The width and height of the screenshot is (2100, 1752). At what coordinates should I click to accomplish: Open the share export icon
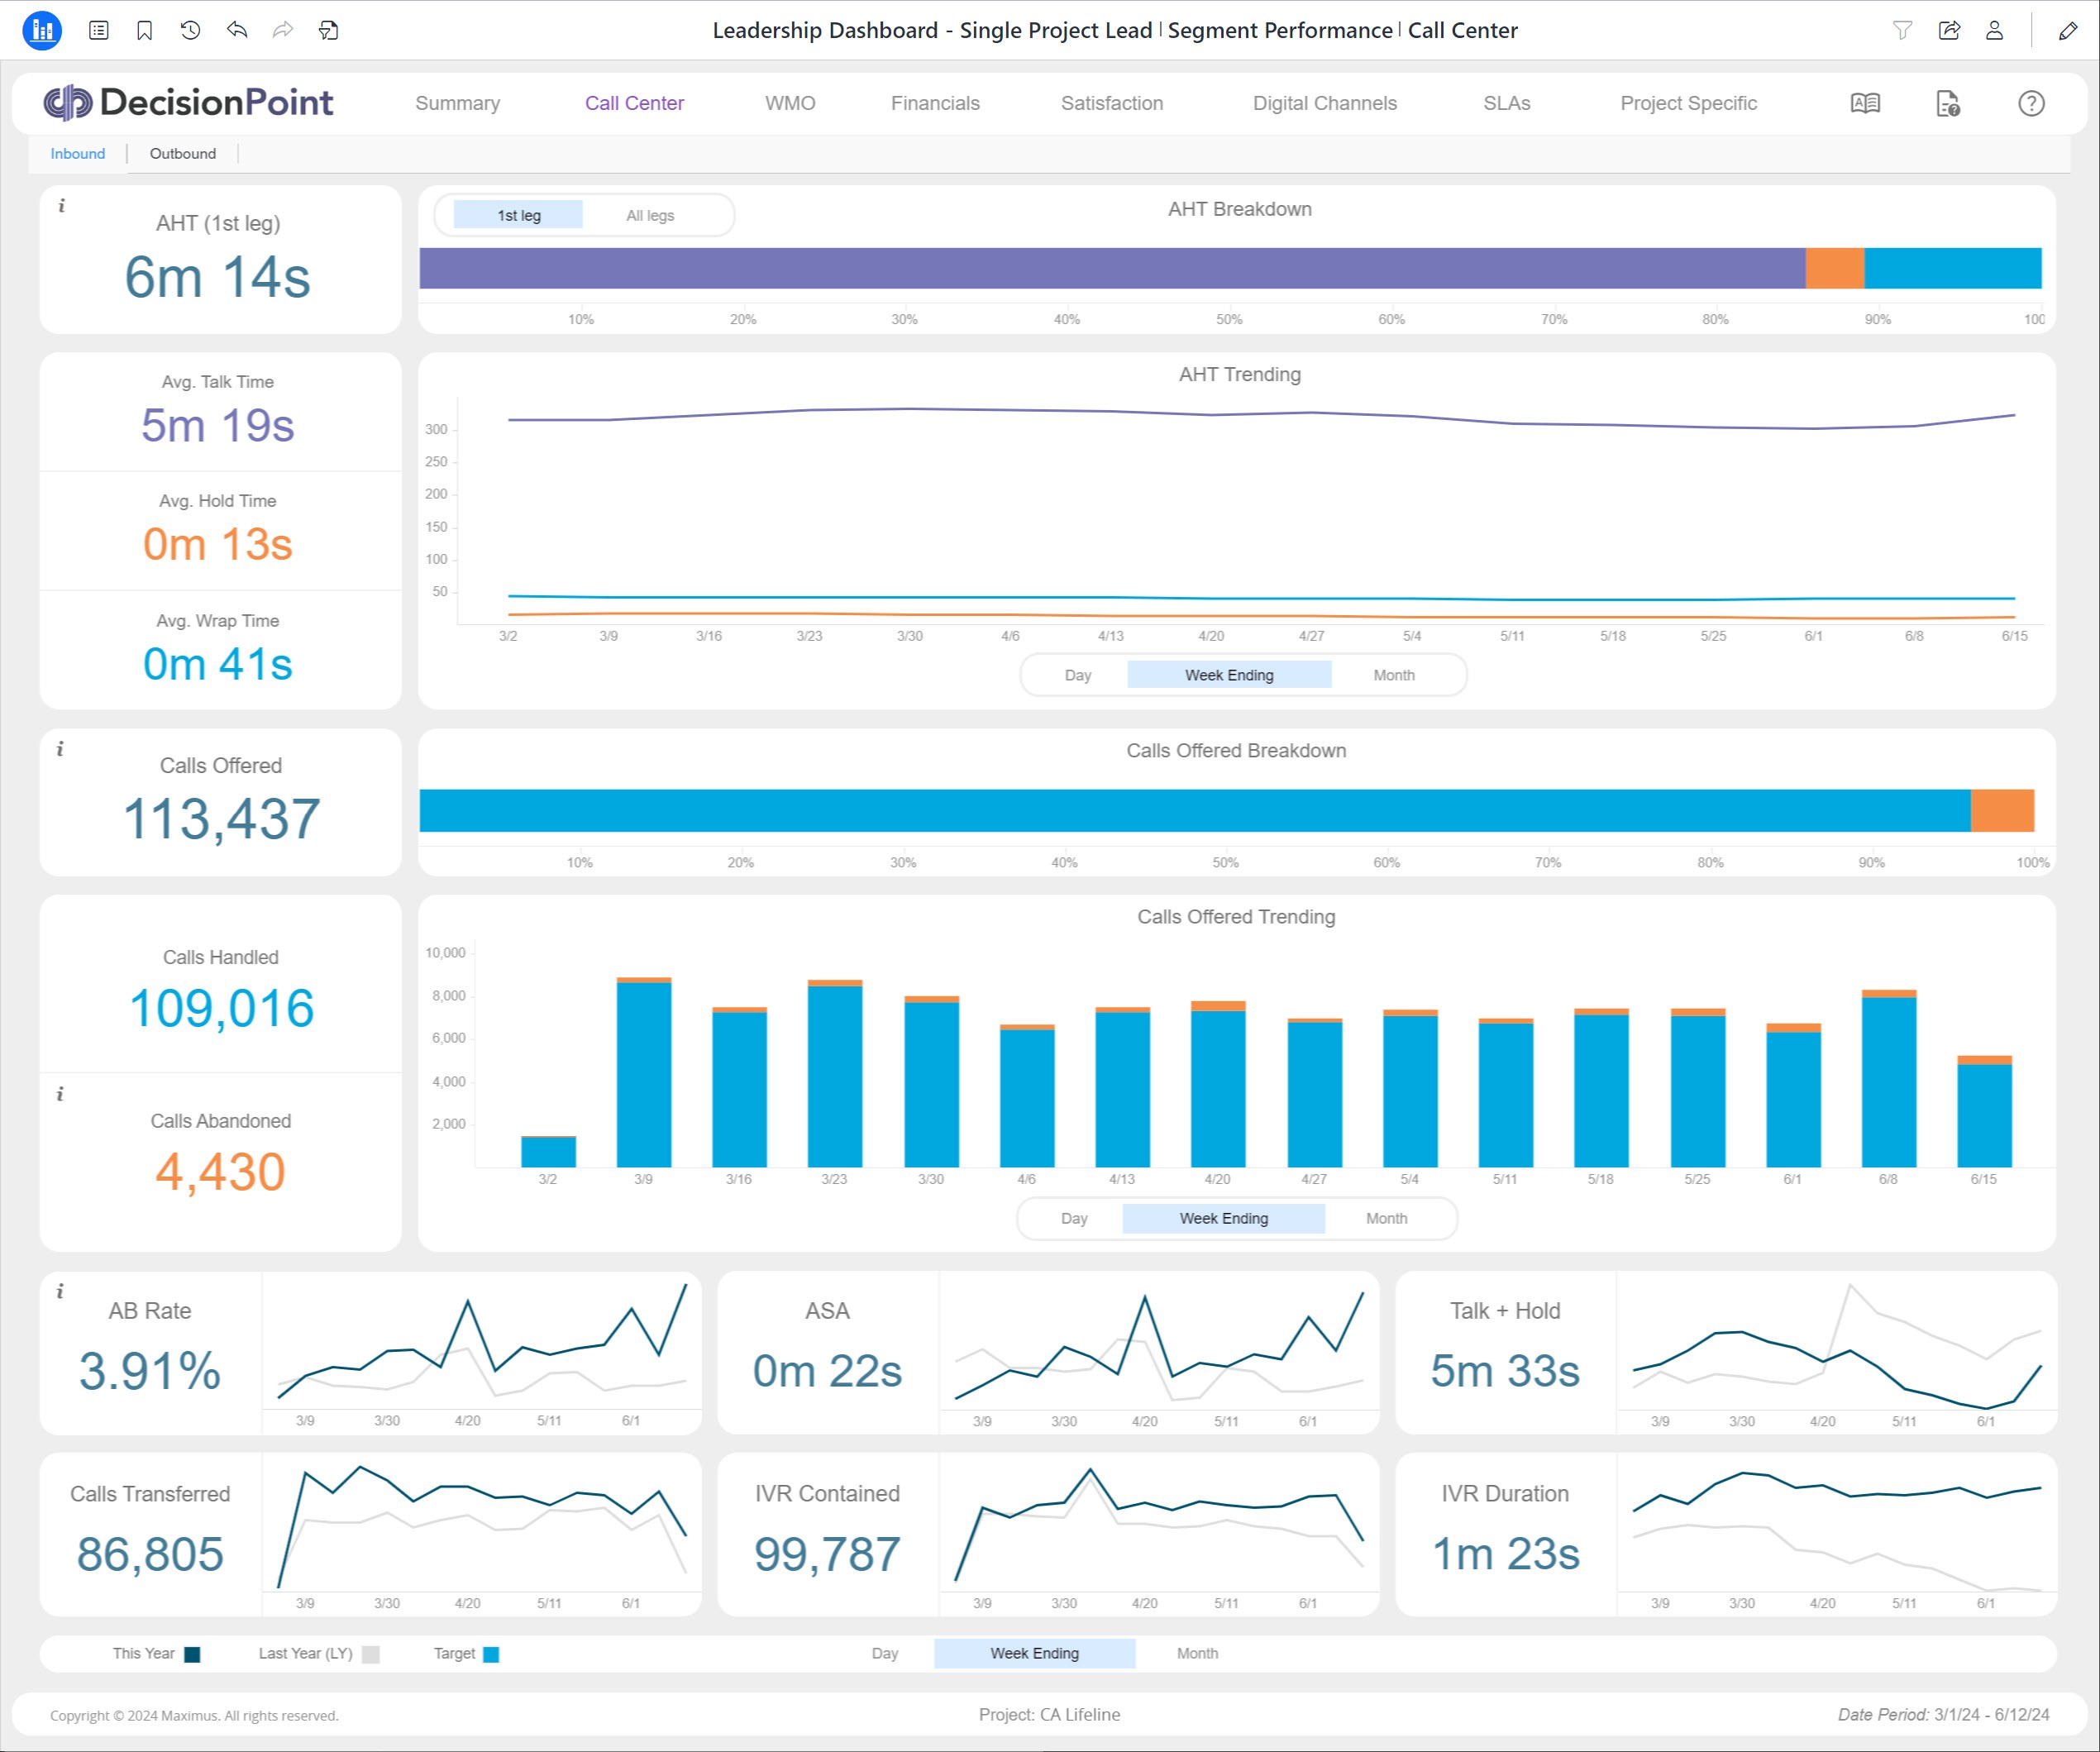pos(1949,30)
